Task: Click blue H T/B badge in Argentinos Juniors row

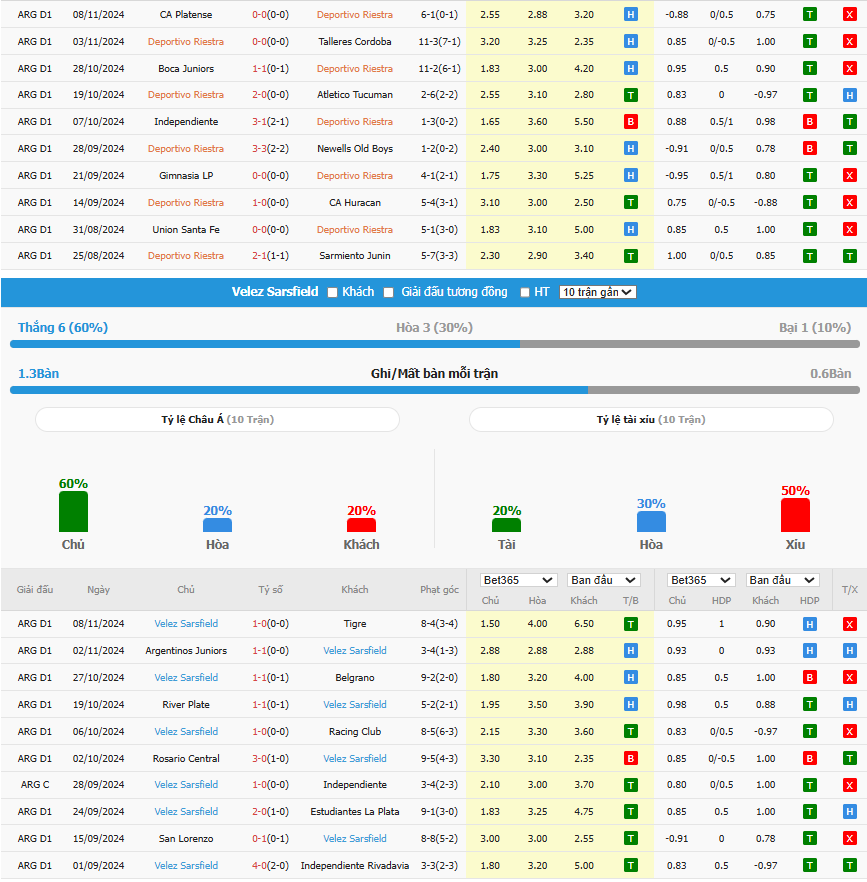Action: coord(631,651)
